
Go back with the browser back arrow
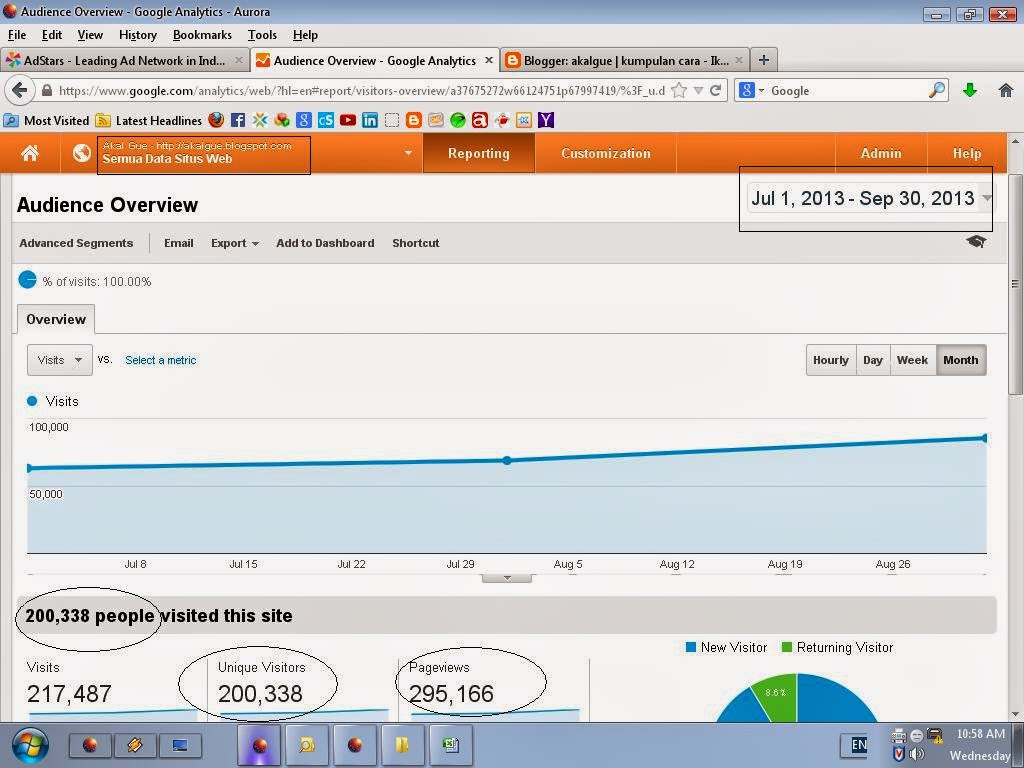[20, 90]
